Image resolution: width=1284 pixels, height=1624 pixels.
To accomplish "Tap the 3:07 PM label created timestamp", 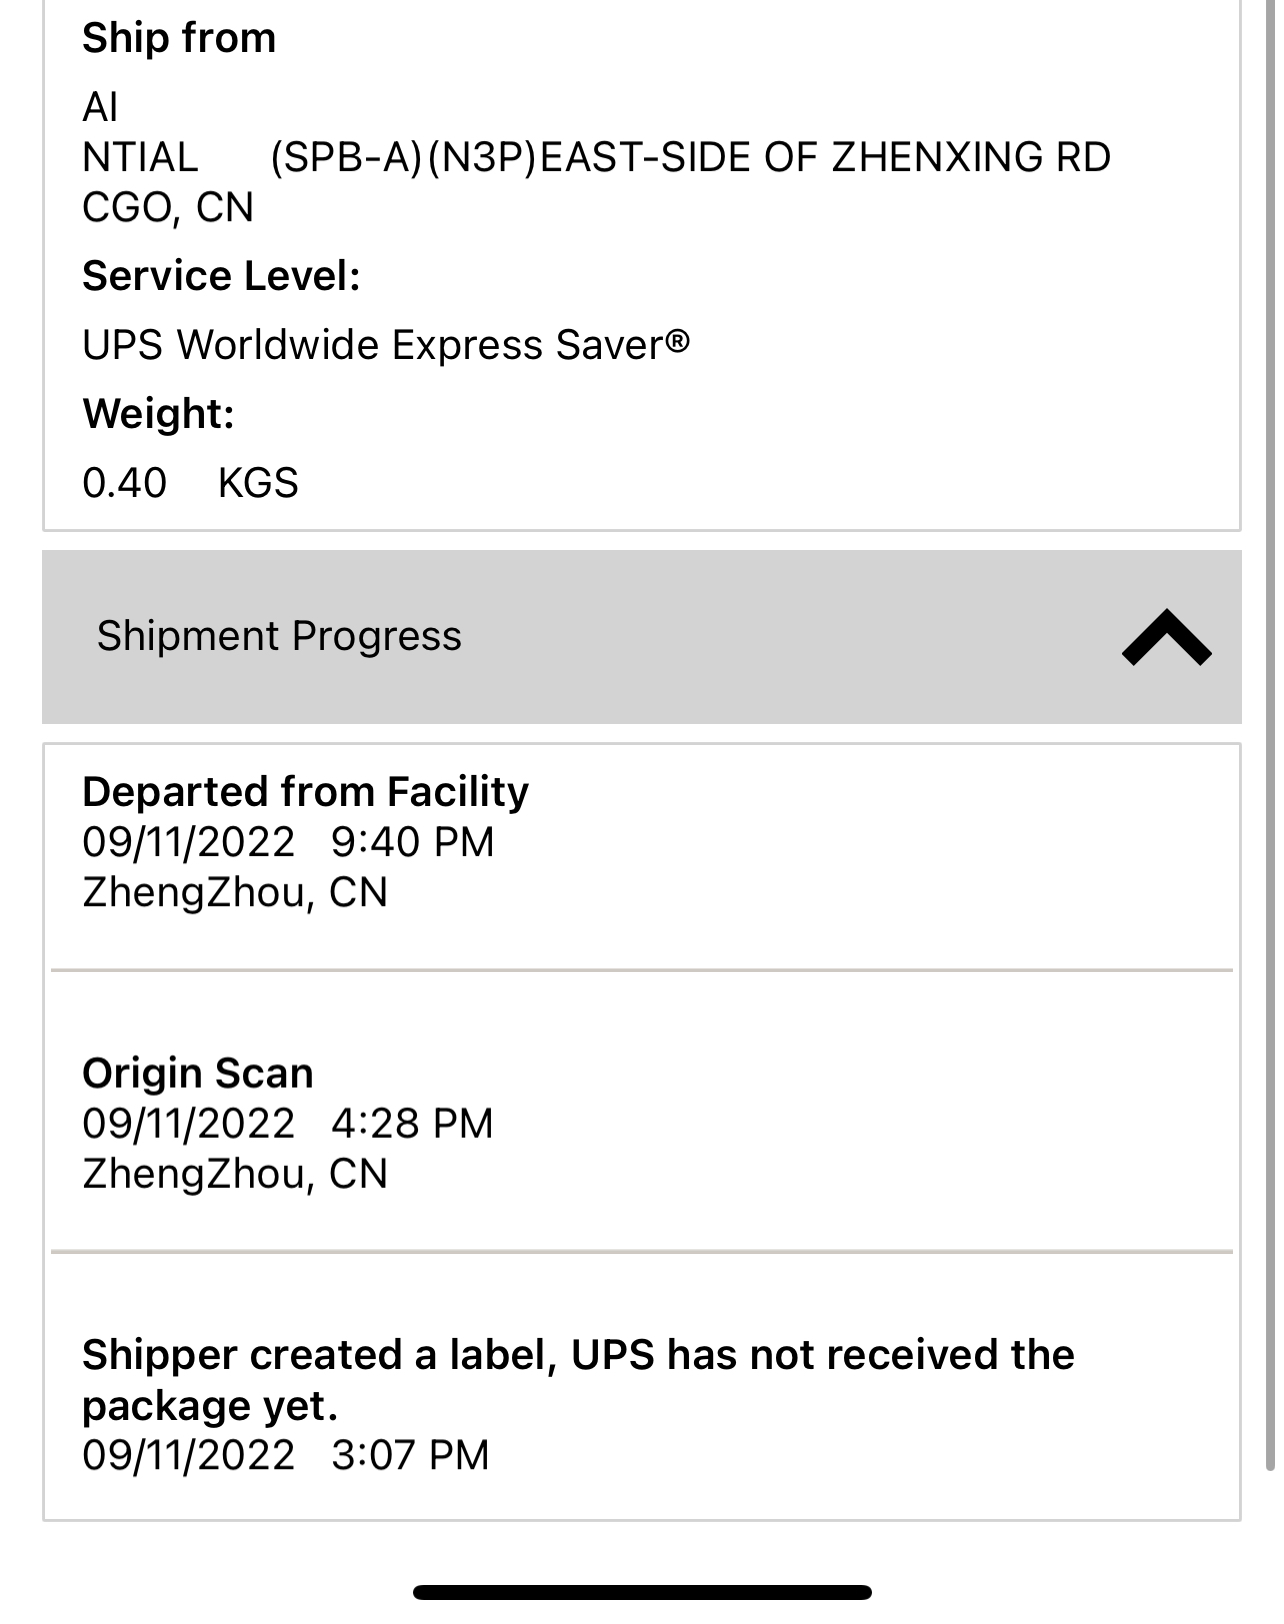I will [x=410, y=1455].
